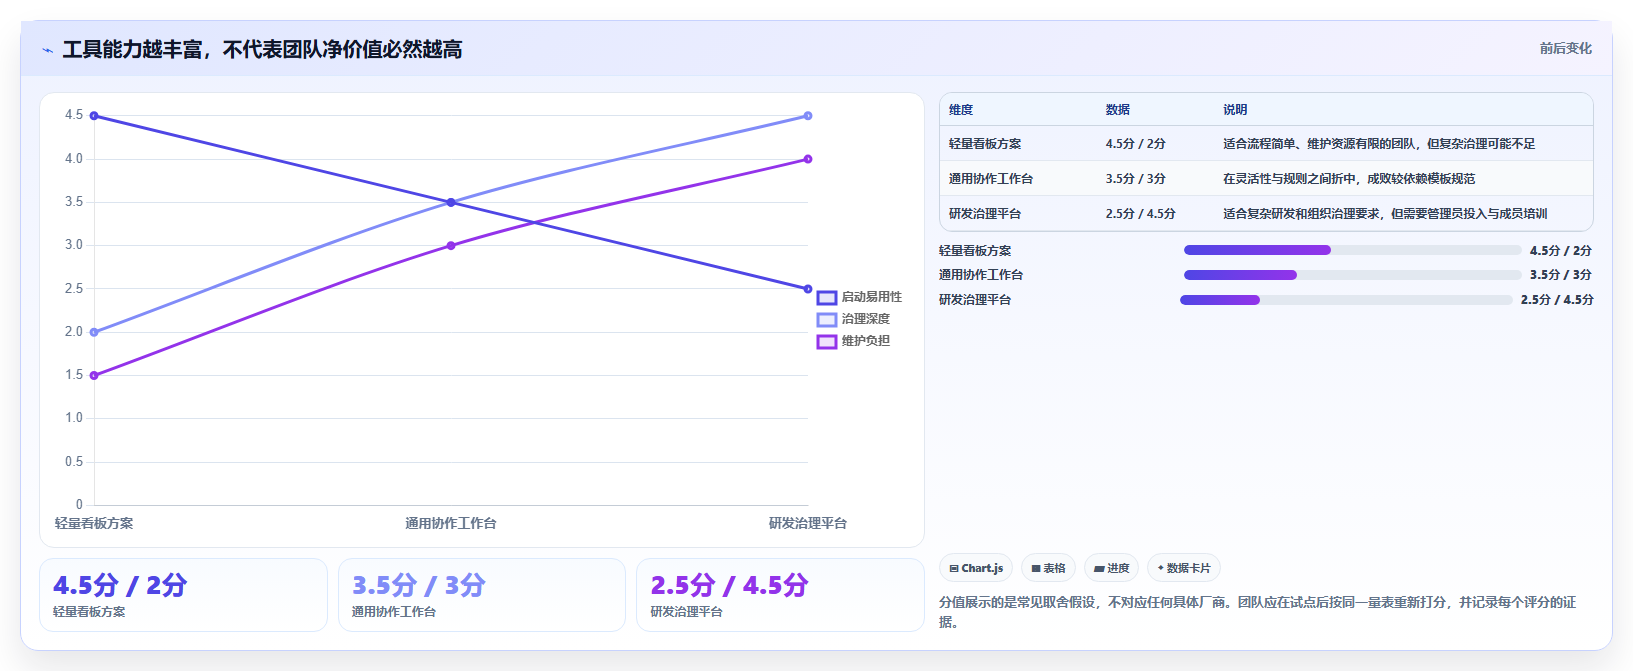The image size is (1633, 671).
Task: Select the 研发治理平台 table row name
Action: (985, 214)
